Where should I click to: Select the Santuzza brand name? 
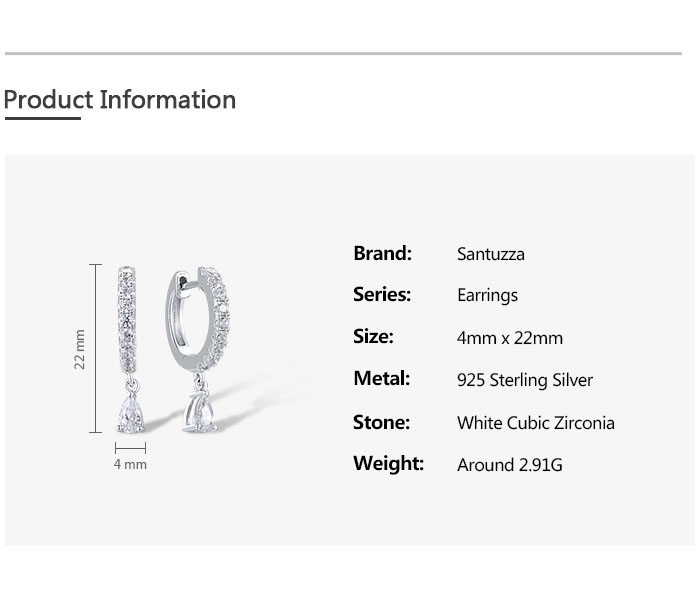[491, 254]
